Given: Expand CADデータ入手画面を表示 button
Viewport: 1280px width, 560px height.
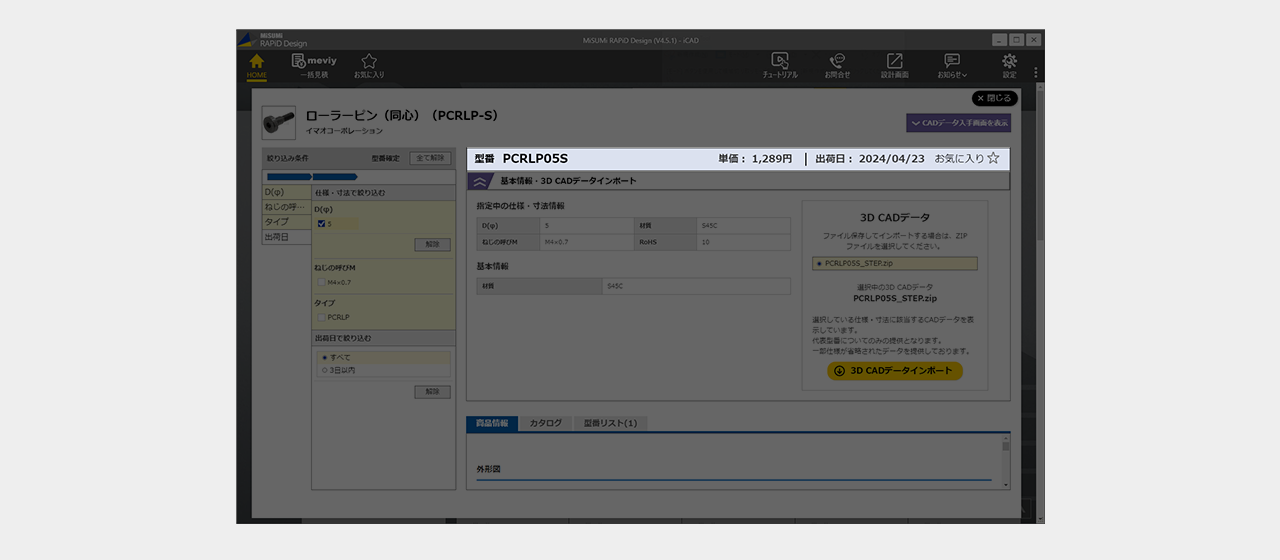Looking at the screenshot, I should 958,123.
